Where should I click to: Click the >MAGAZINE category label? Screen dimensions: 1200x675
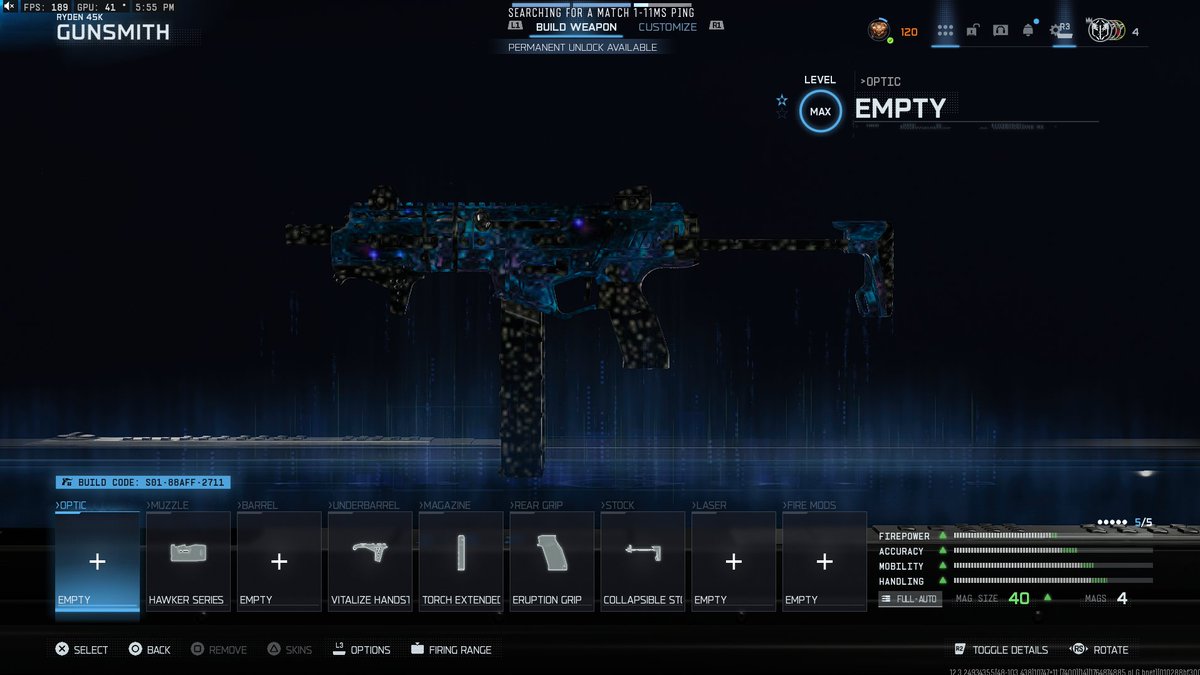pyautogui.click(x=445, y=505)
